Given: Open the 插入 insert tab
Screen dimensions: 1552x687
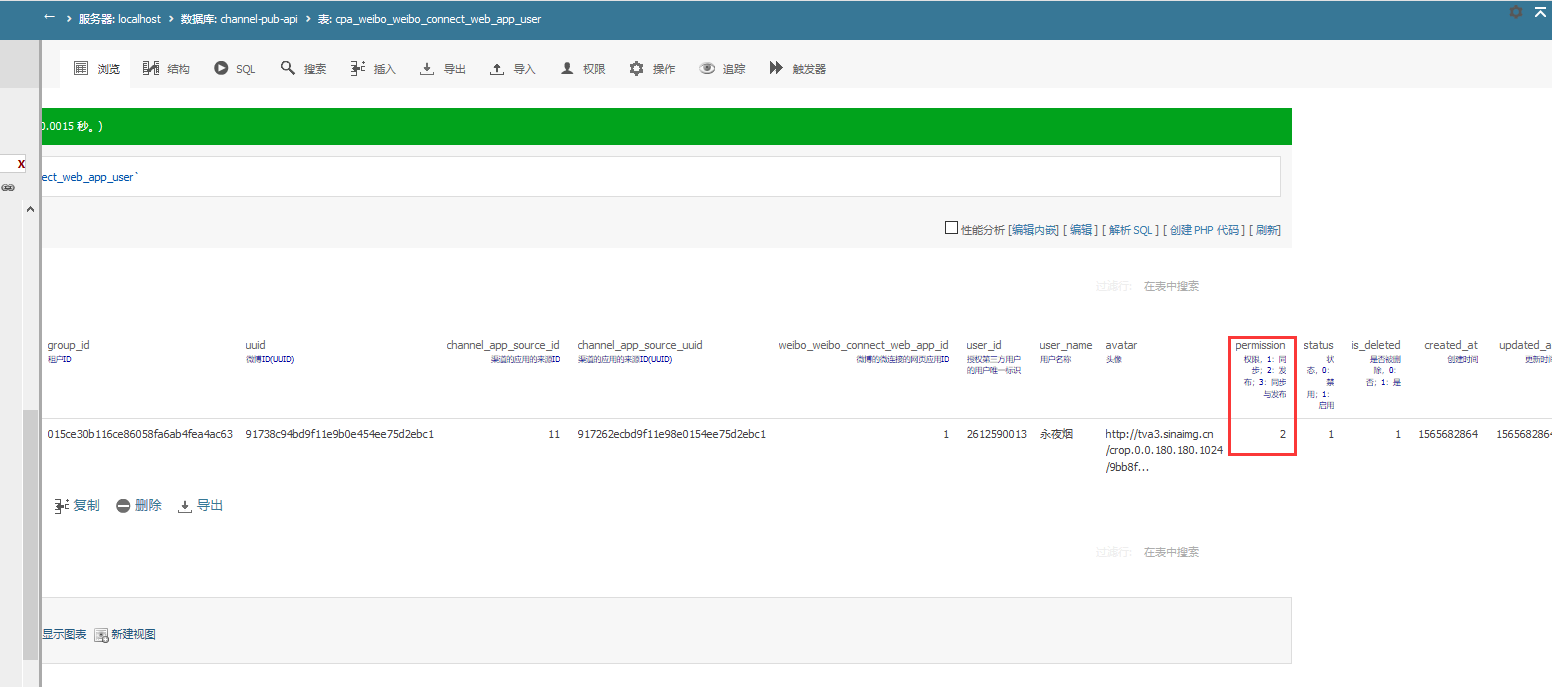Looking at the screenshot, I should [x=373, y=69].
